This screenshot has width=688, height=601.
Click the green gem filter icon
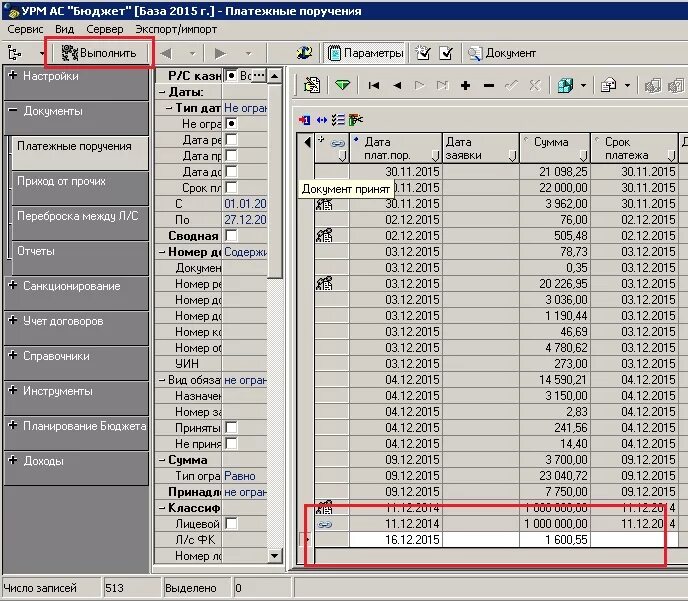coord(342,85)
